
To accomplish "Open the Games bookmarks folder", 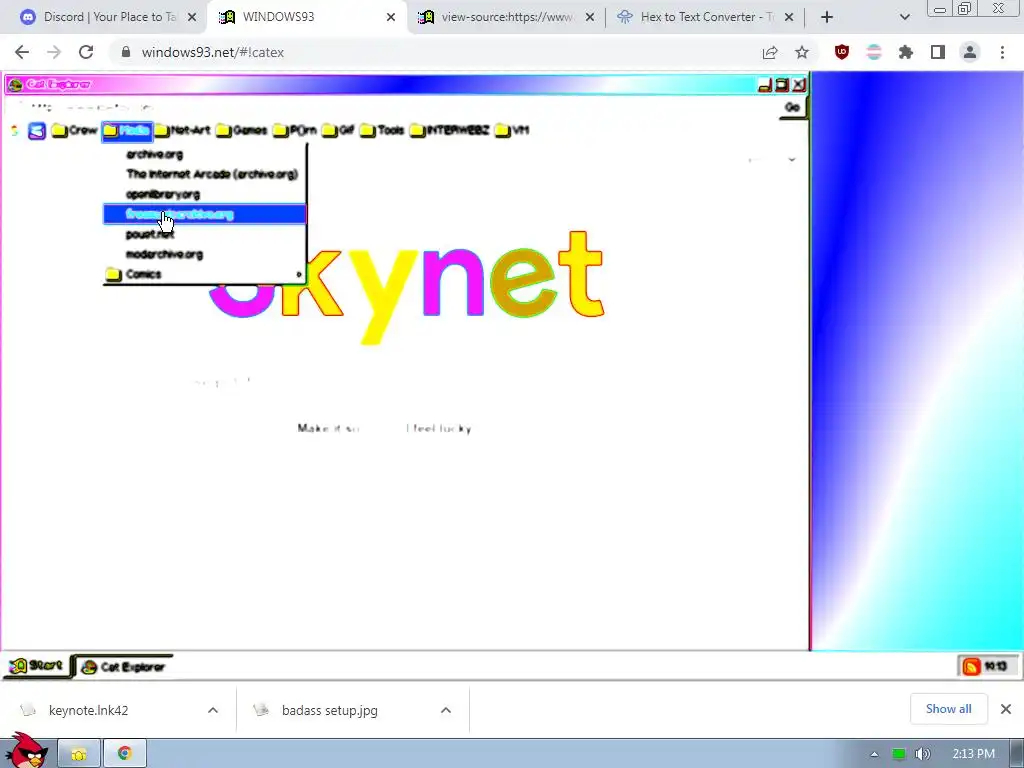I will tap(242, 131).
